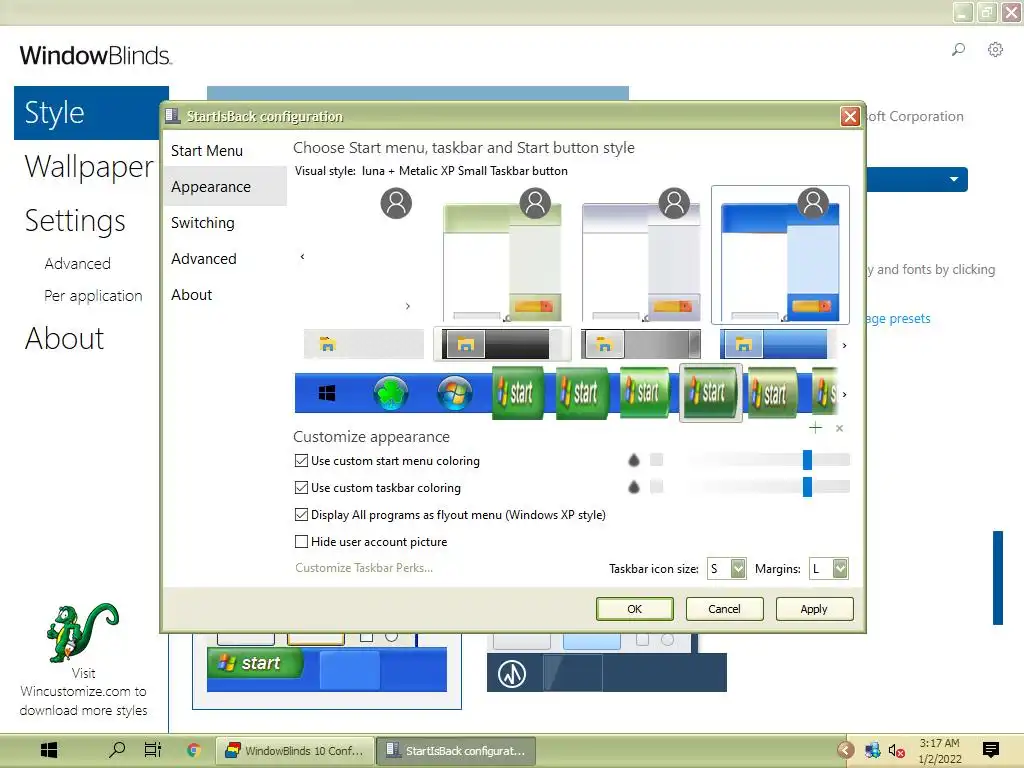Adjust the start menu coloring slider
Image resolution: width=1024 pixels, height=768 pixels.
point(807,460)
